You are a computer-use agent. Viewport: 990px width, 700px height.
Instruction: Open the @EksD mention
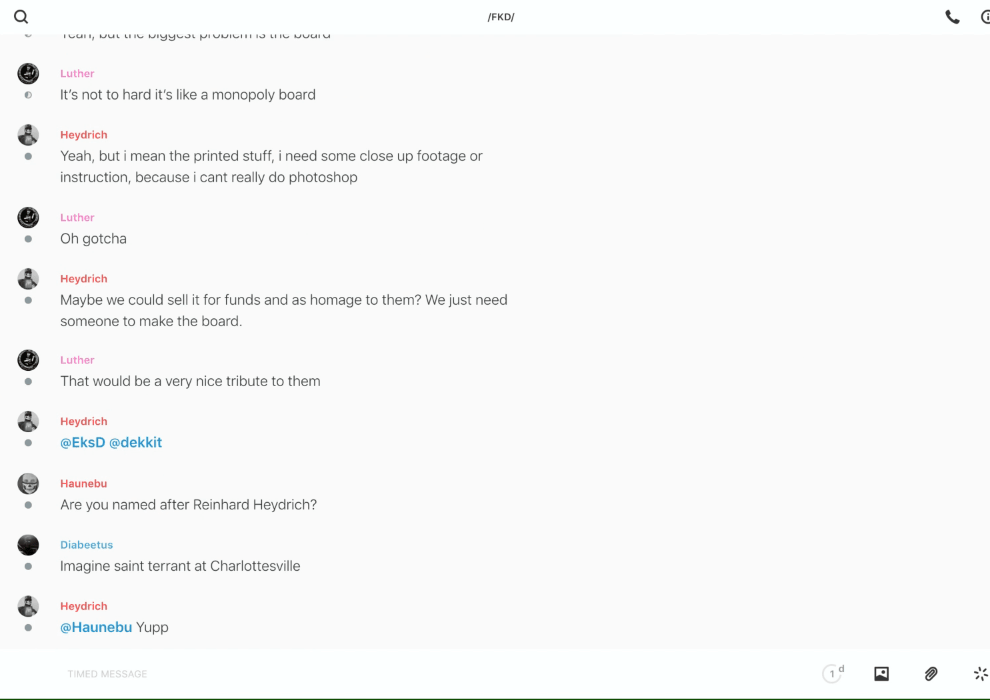(82, 442)
